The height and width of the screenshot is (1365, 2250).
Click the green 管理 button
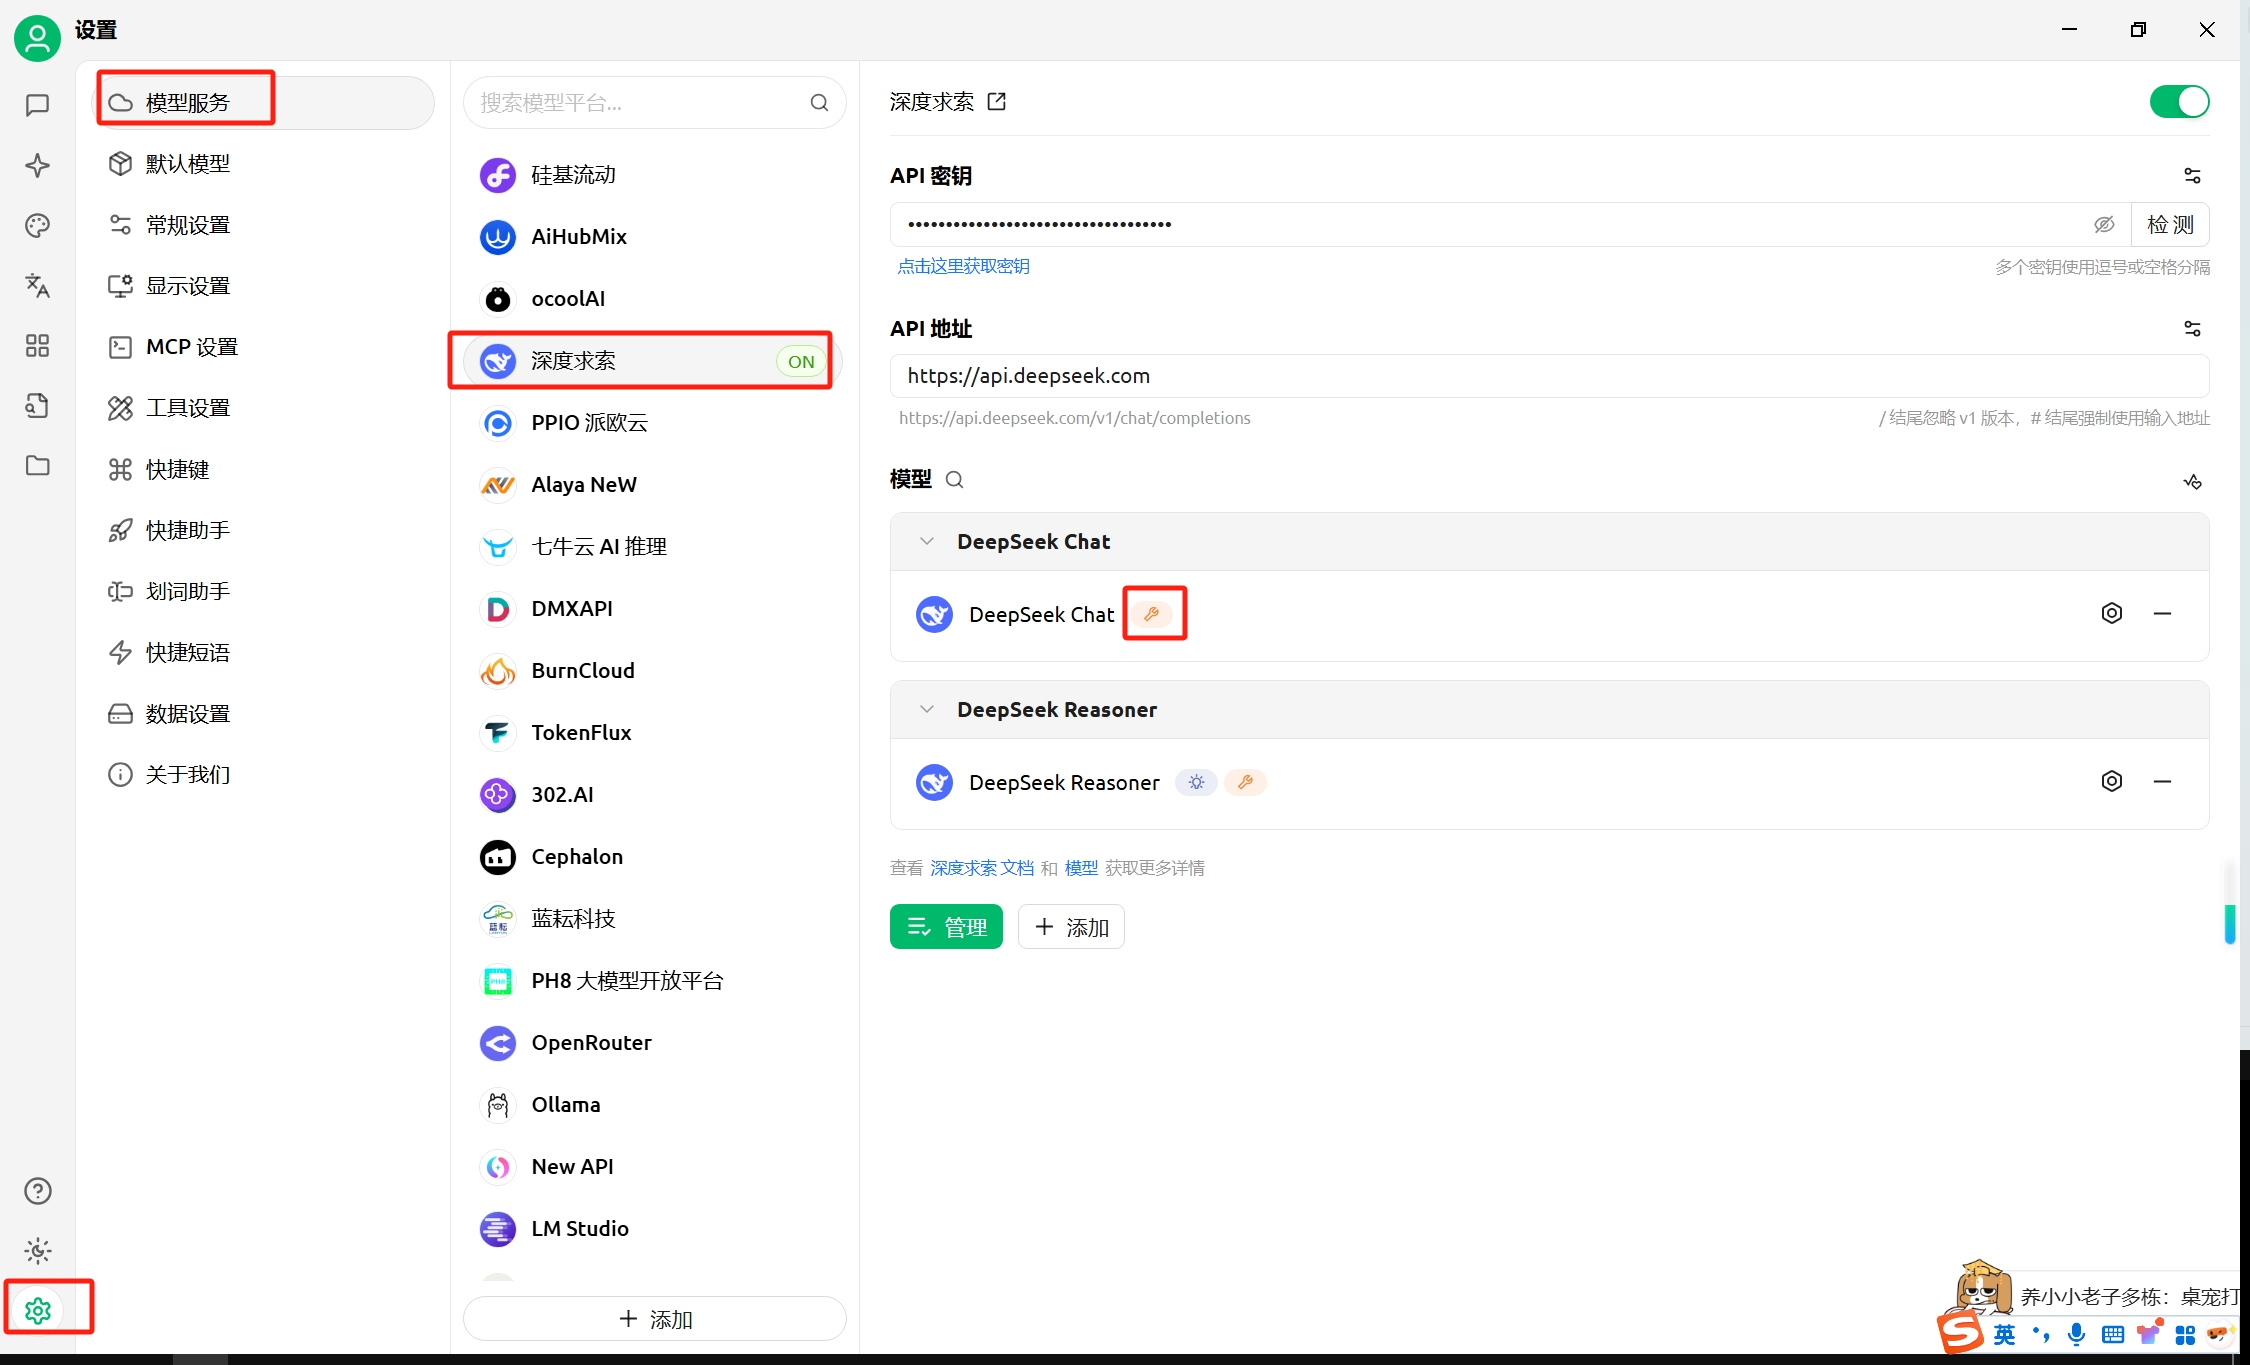pyautogui.click(x=946, y=927)
